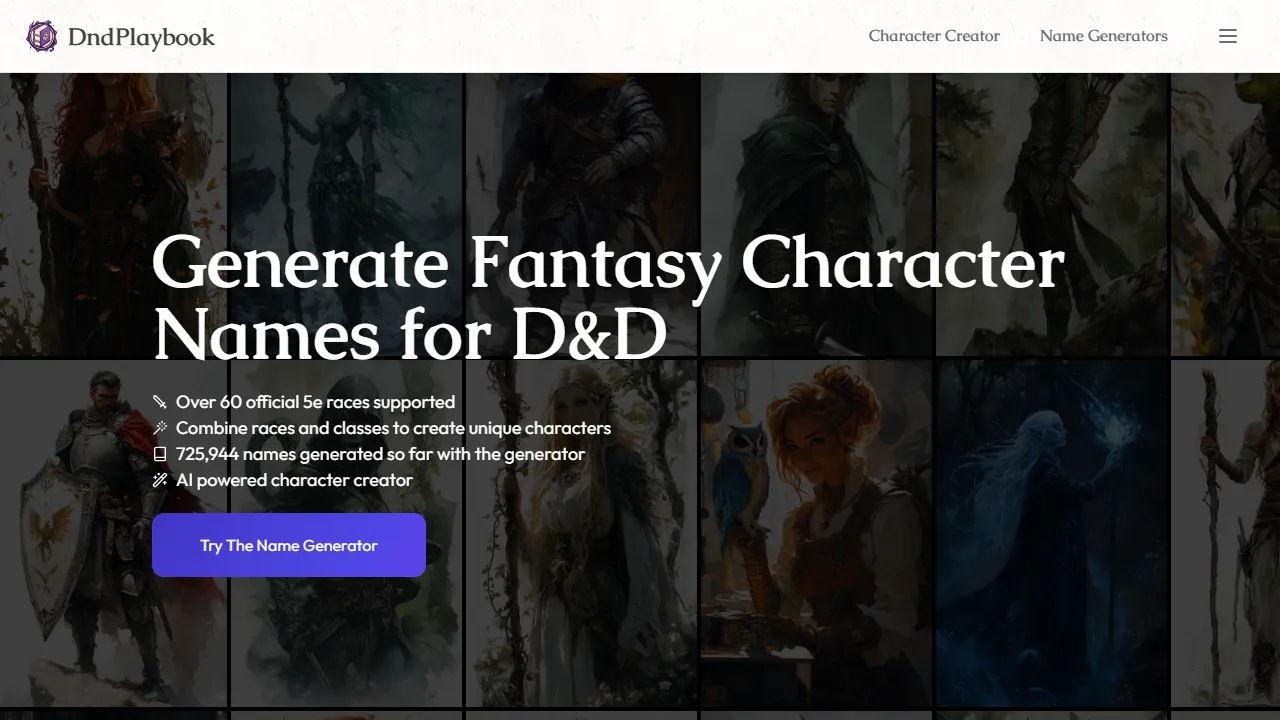Click the book icon beside the names generated stat
Image resolution: width=1280 pixels, height=720 pixels.
160,454
